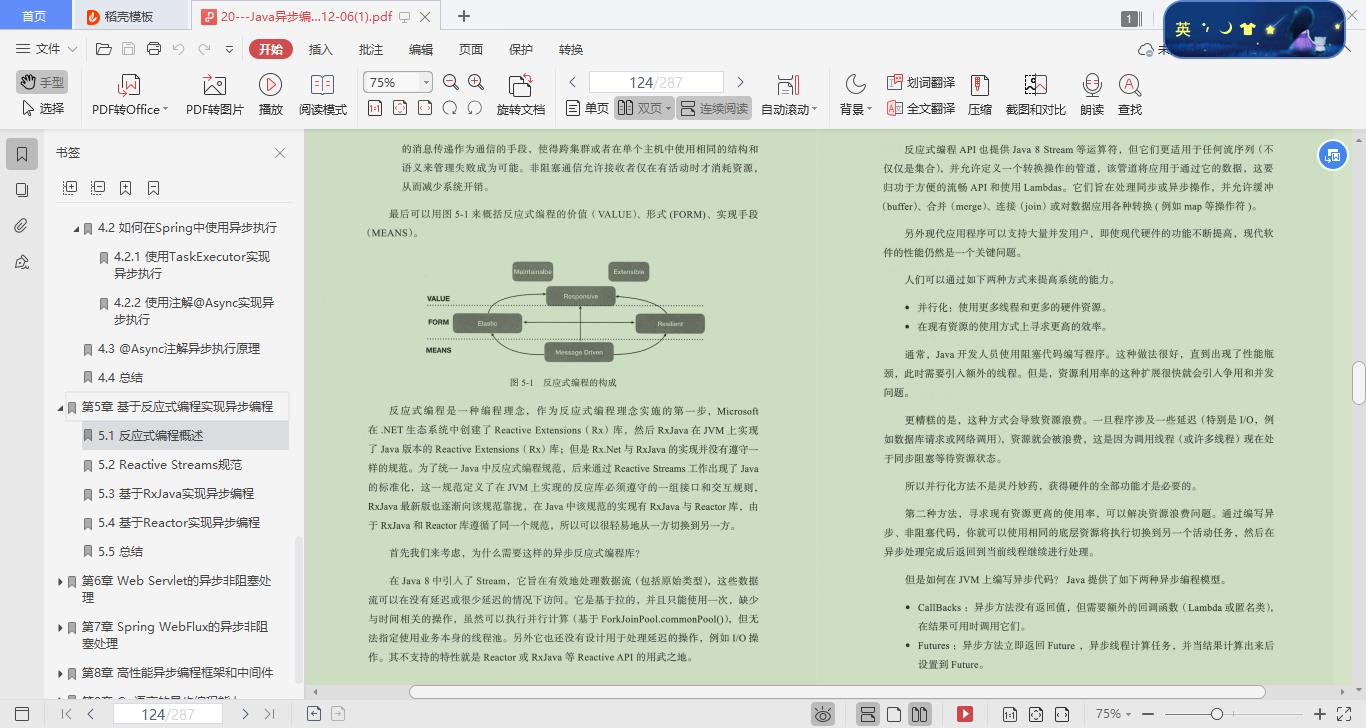Open bookmark 5.4 基于Reactor实现异步编程
The width and height of the screenshot is (1366, 728).
click(179, 522)
